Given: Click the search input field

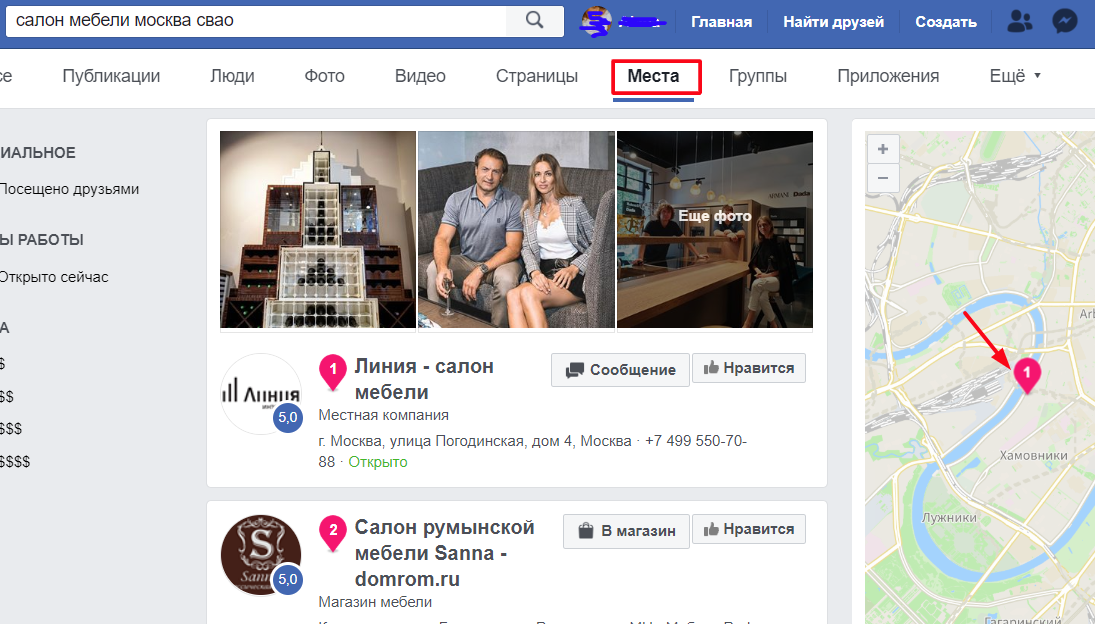Looking at the screenshot, I should 256,20.
